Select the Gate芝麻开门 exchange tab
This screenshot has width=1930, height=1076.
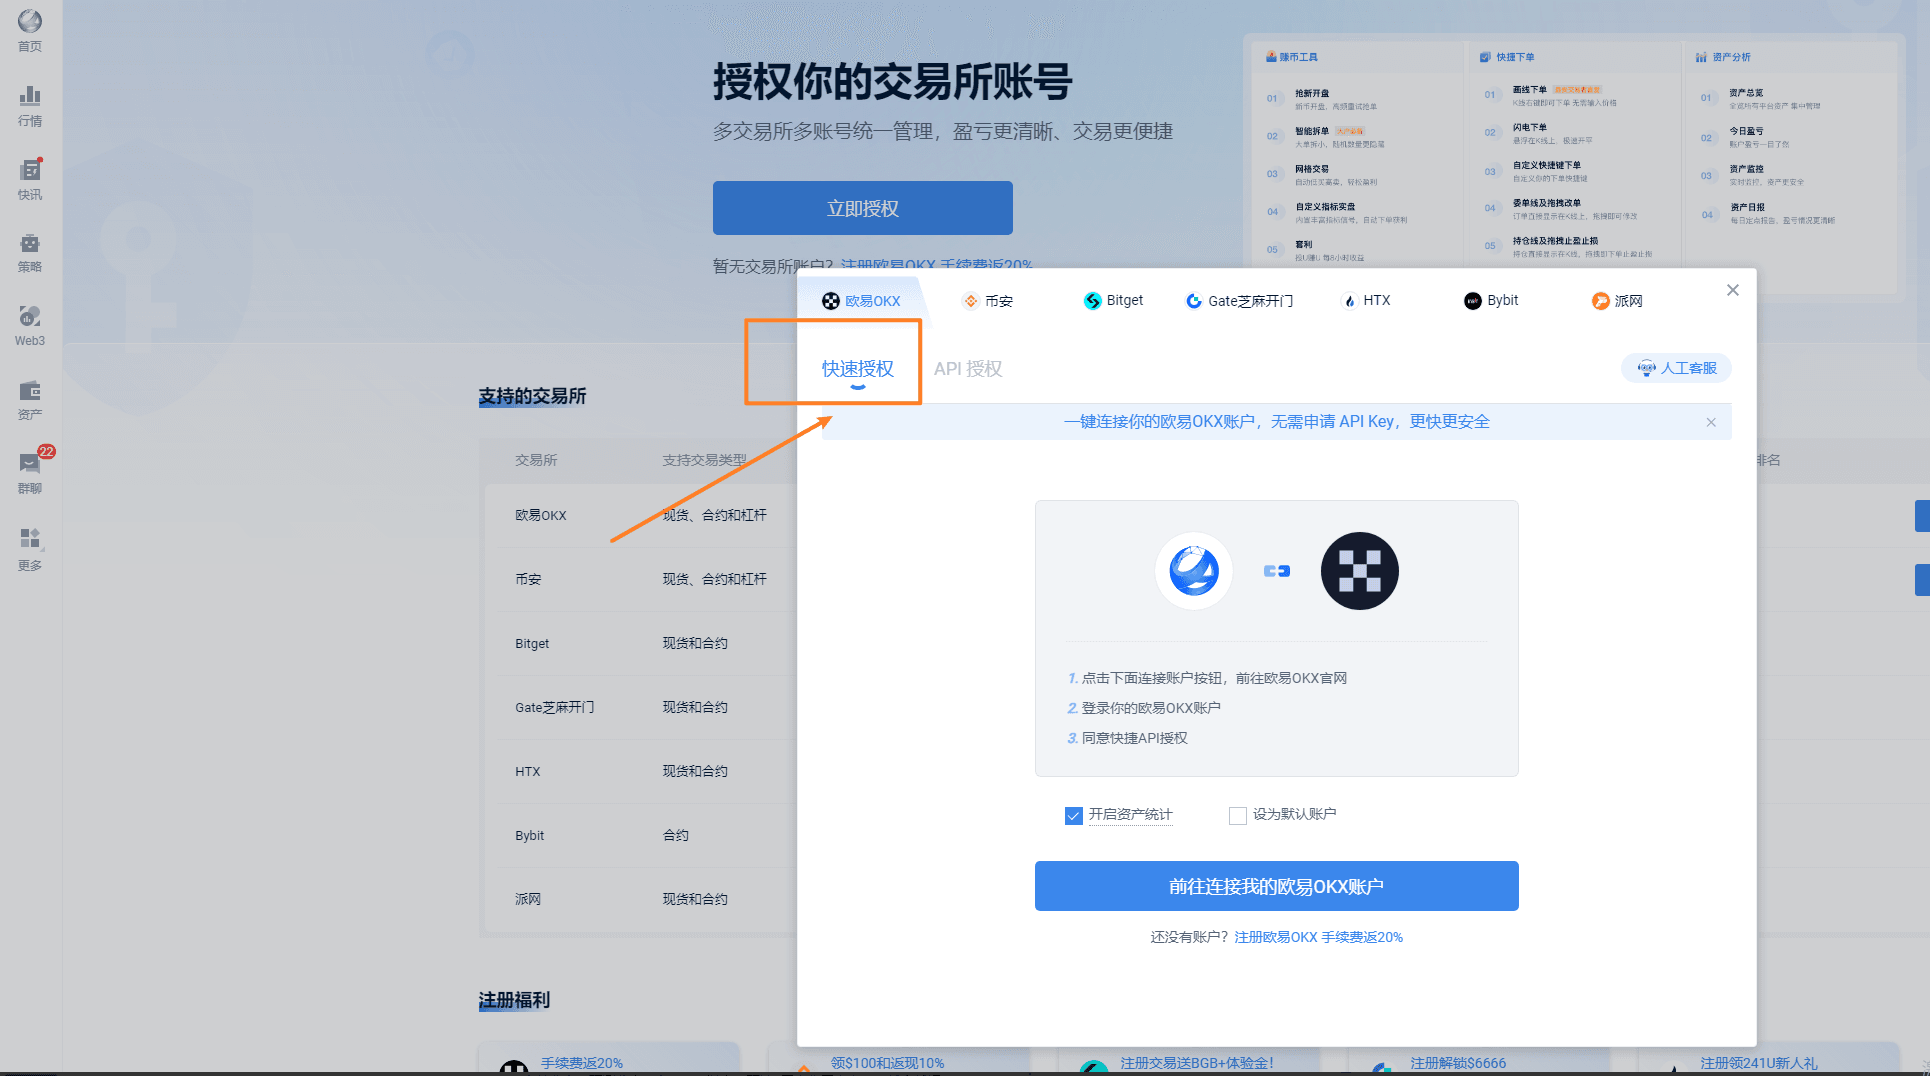[x=1239, y=301]
